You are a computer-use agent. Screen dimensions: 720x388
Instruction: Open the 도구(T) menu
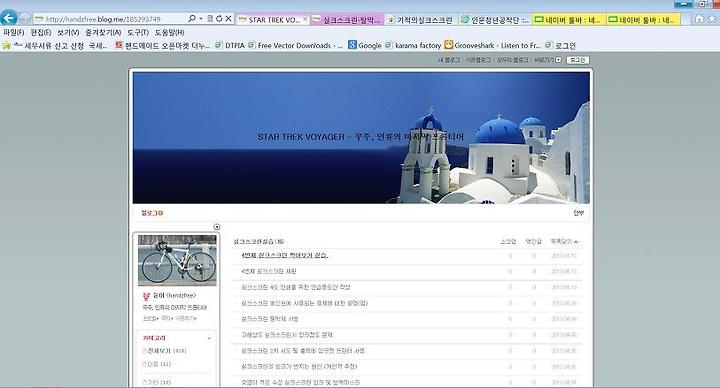coord(138,33)
